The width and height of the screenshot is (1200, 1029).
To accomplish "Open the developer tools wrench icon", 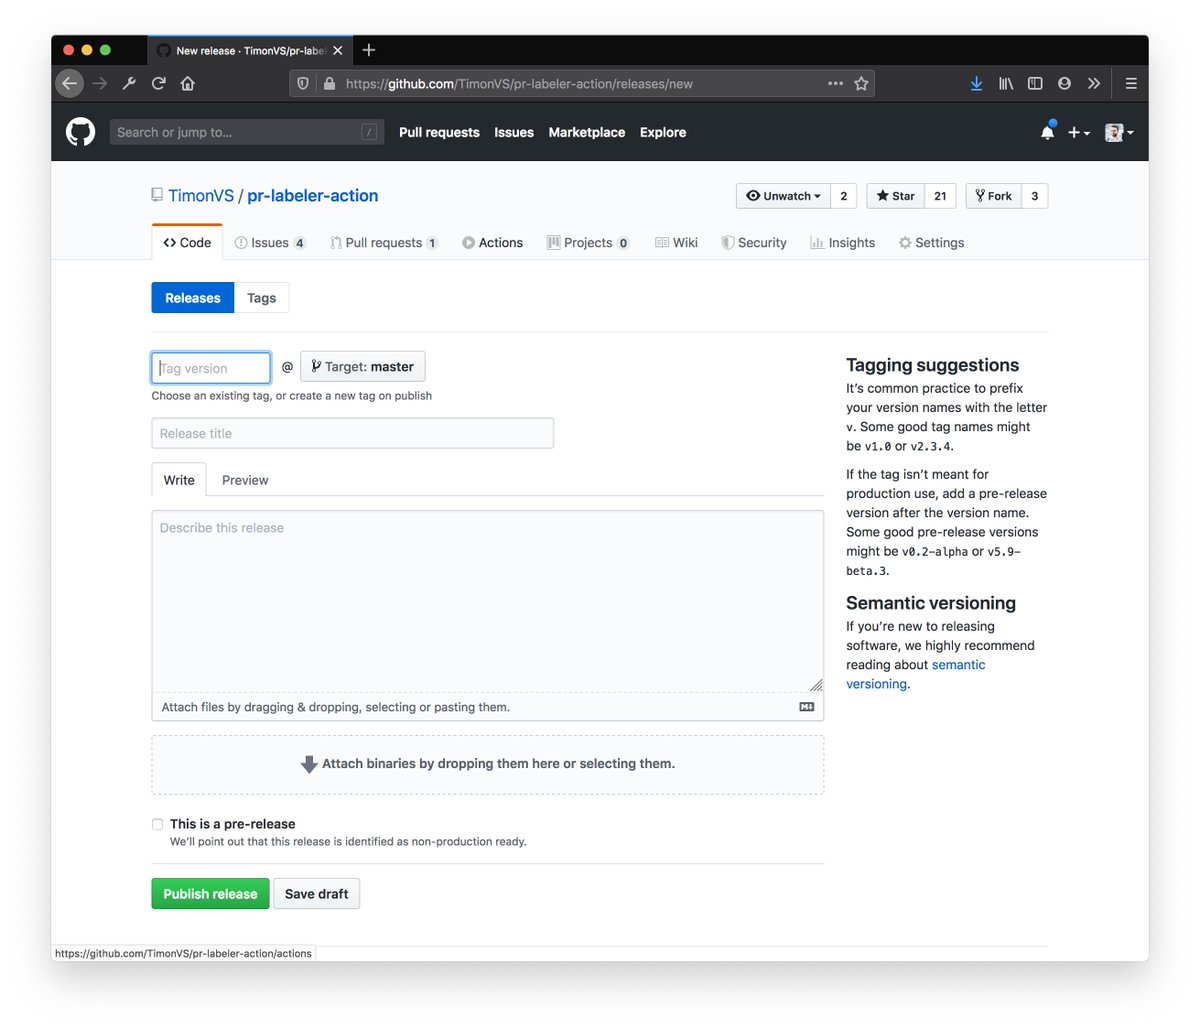I will 129,84.
